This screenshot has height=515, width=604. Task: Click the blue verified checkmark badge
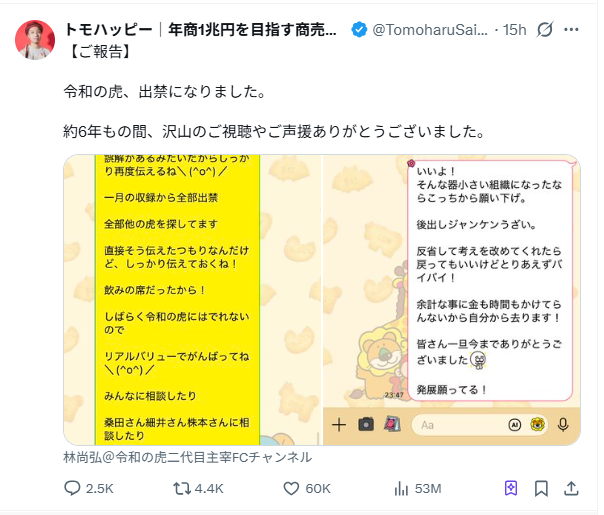359,30
